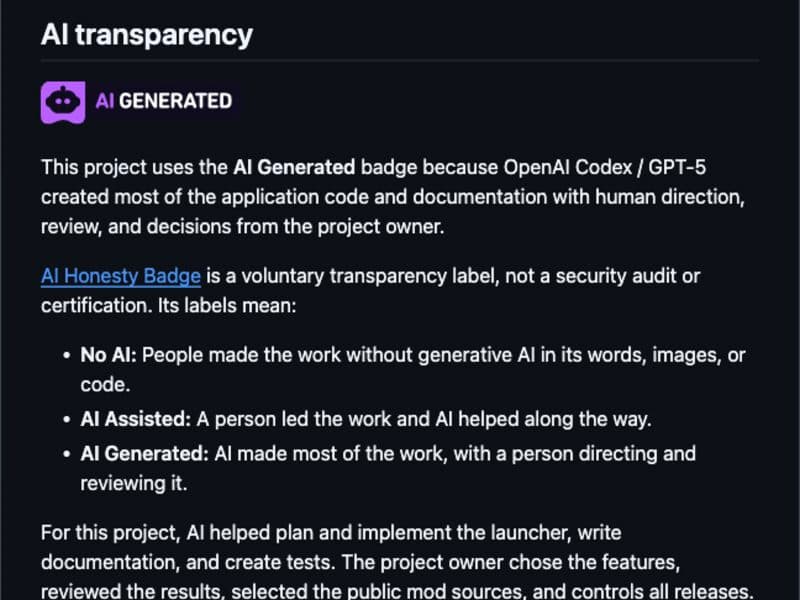Click the line starting For this project
This screenshot has width=800, height=600.
point(331,533)
